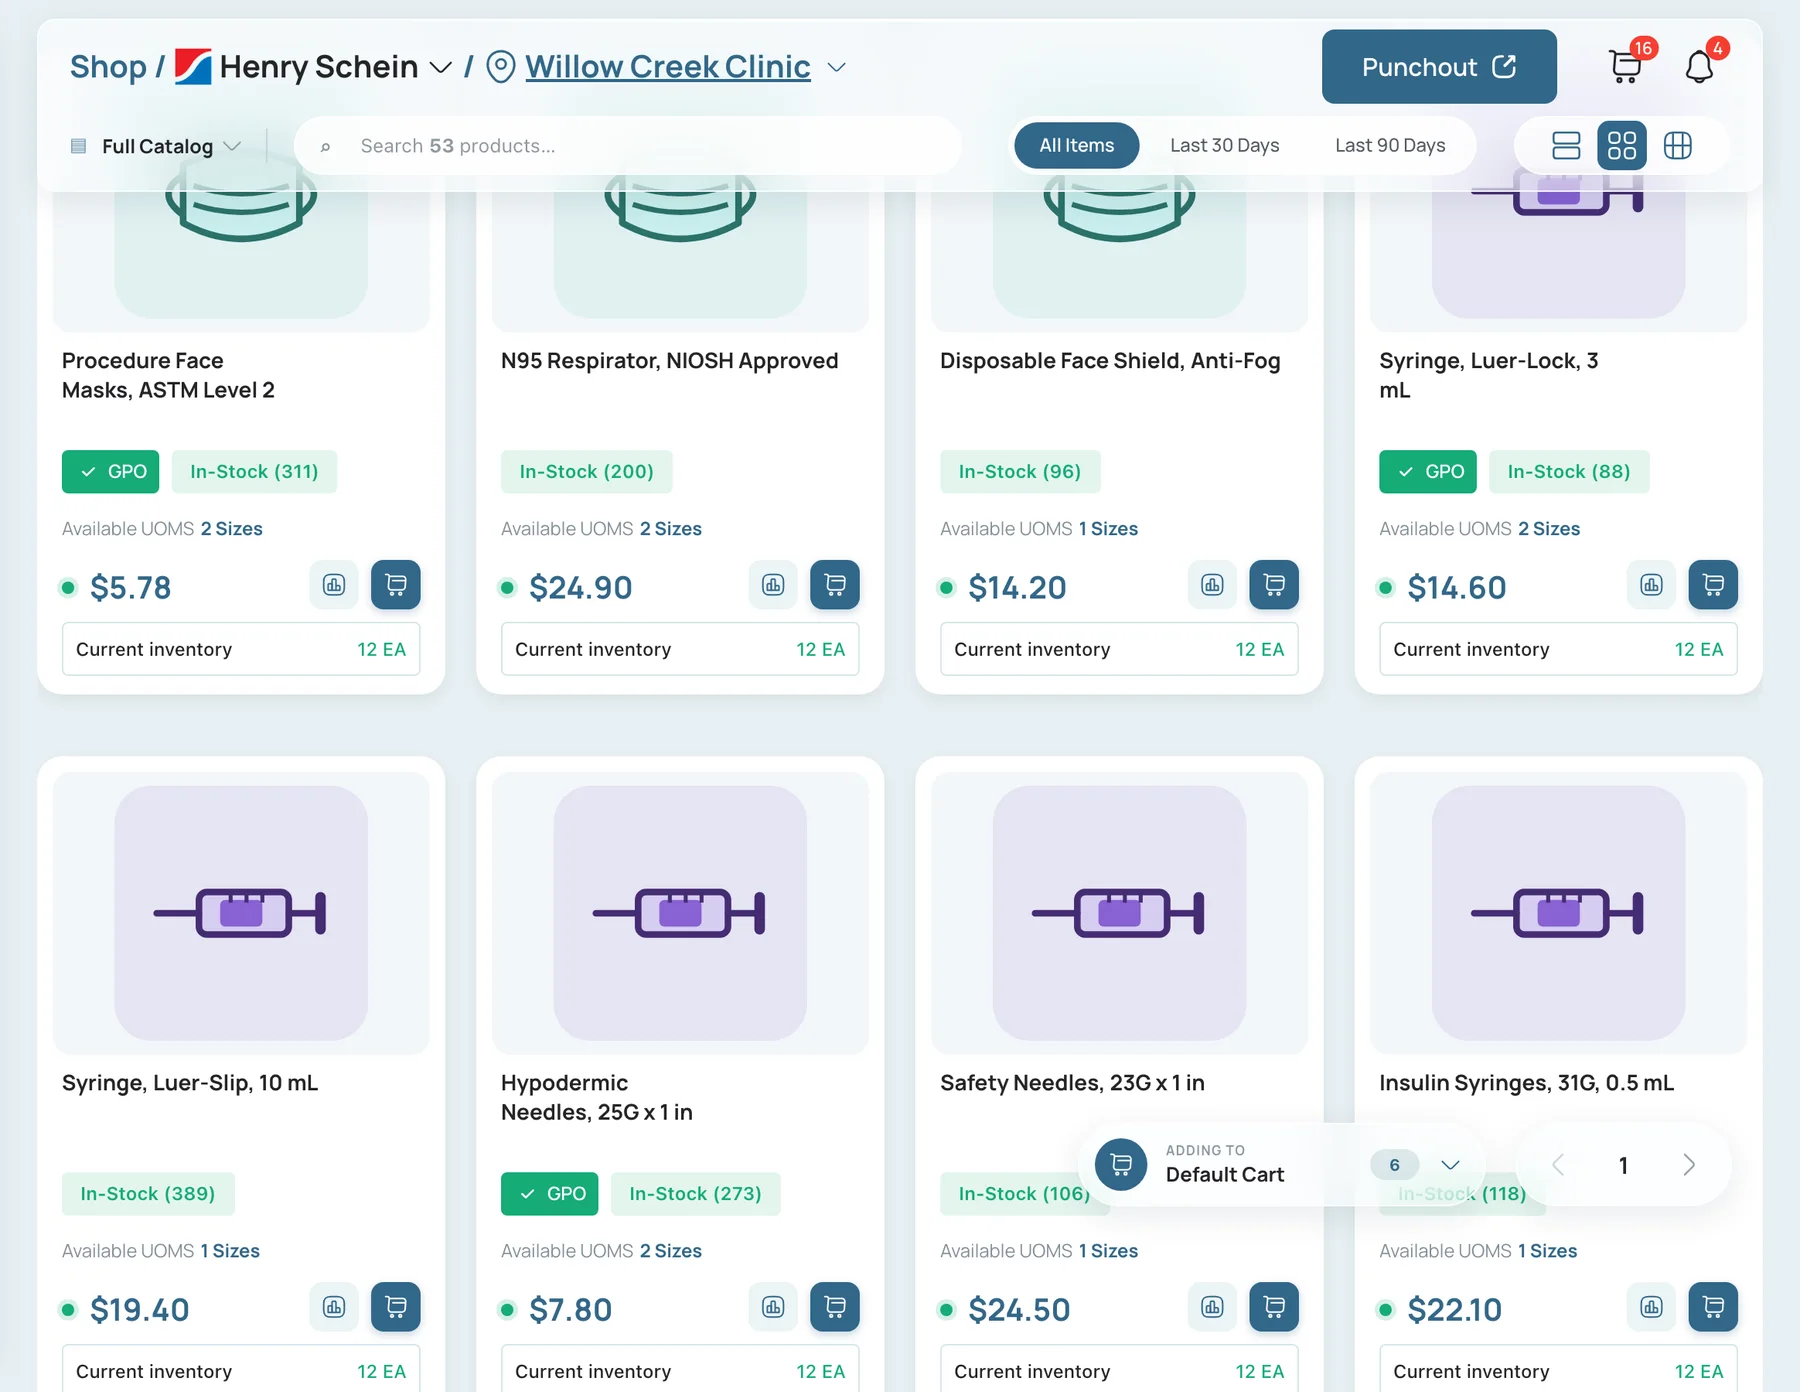1800x1392 pixels.
Task: Add Procedure Face Masks to cart
Action: tap(396, 585)
